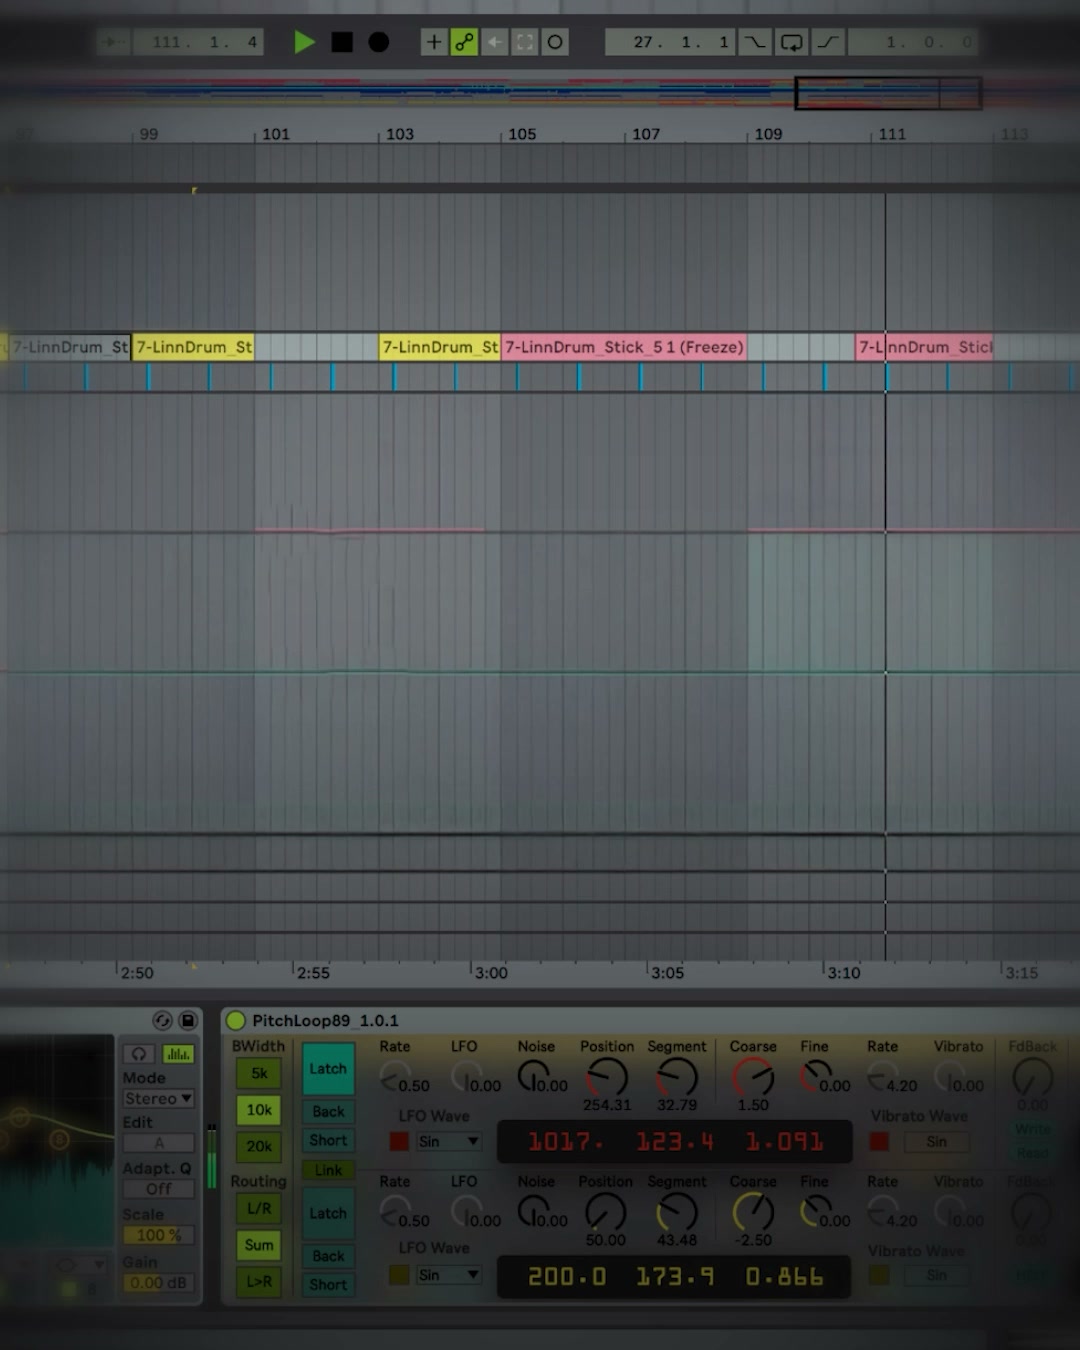Stop playback with the square Stop button

point(342,42)
